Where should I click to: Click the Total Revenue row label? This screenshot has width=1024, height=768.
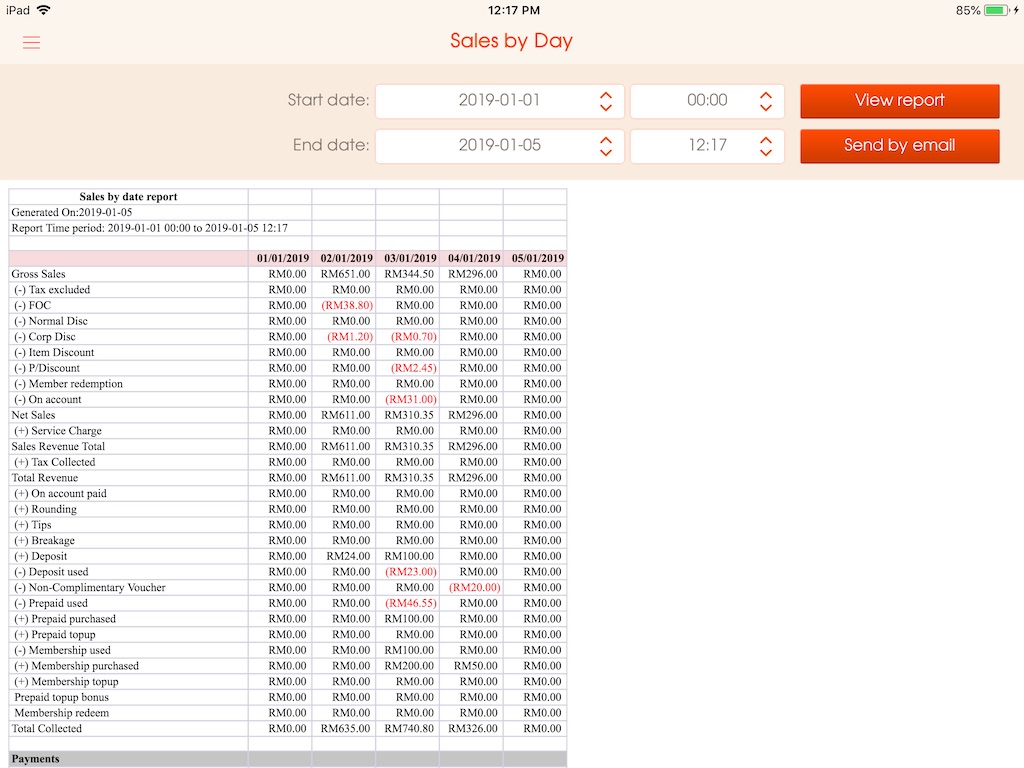[44, 478]
